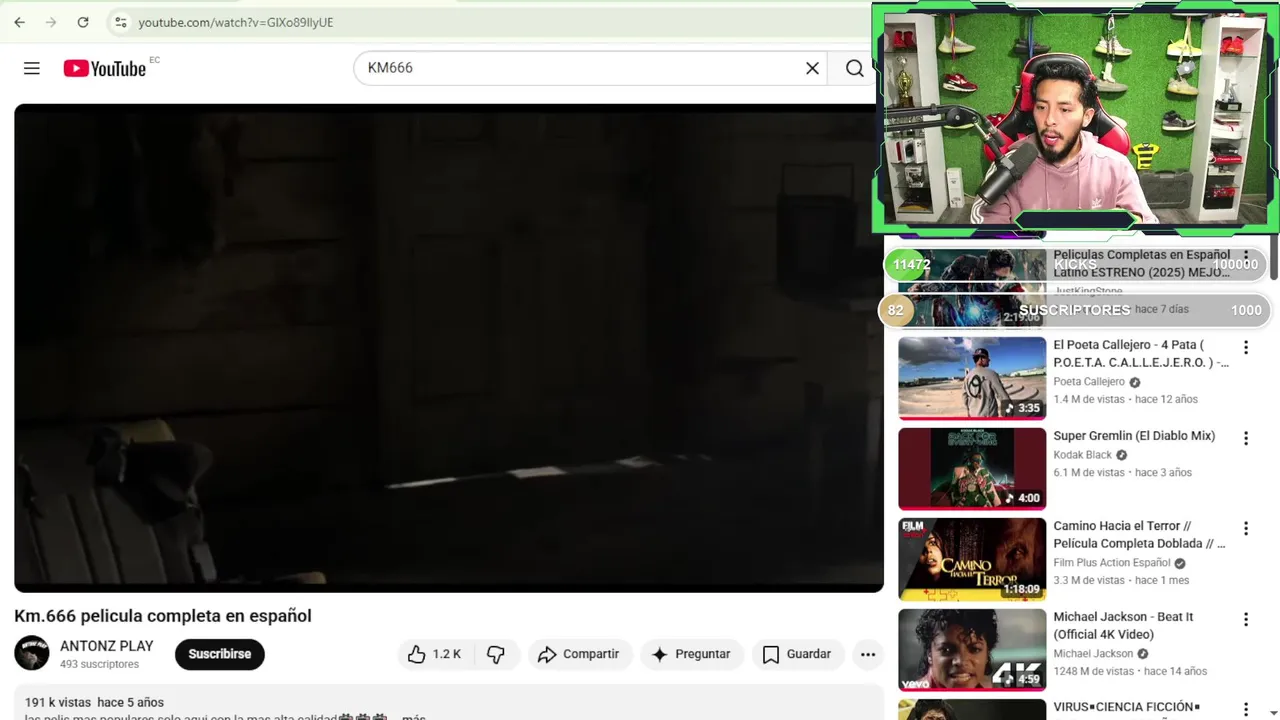Save video with Guardar button
The image size is (1280, 720).
(797, 654)
